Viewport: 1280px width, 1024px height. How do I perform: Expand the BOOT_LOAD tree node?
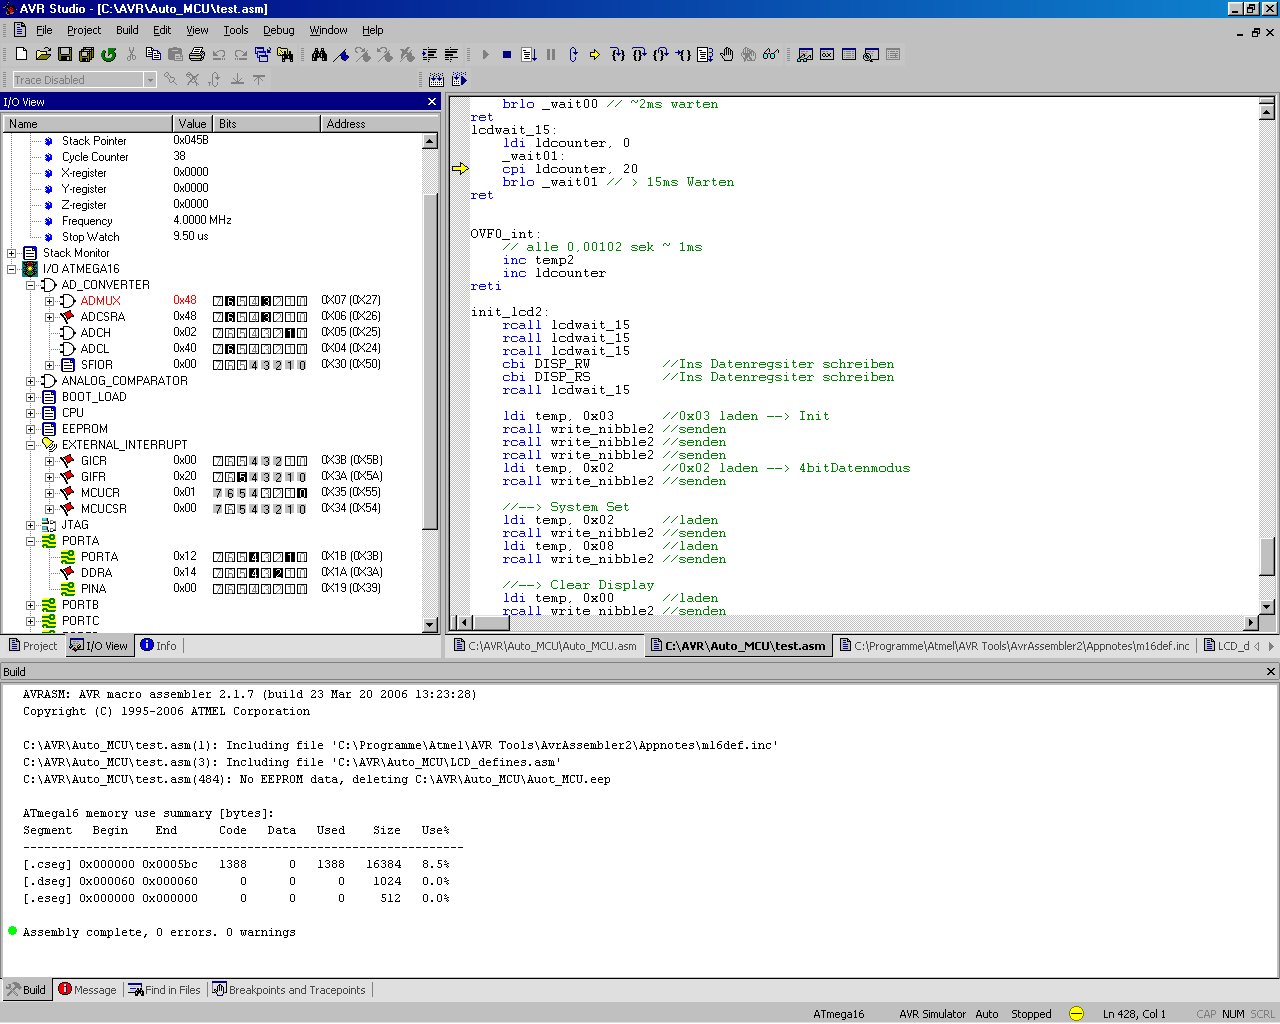[x=30, y=397]
